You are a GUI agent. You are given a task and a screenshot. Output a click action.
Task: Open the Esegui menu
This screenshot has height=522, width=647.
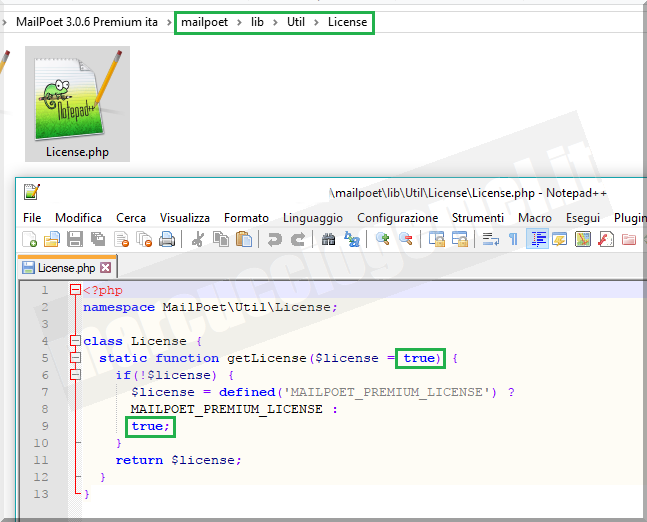coord(583,217)
